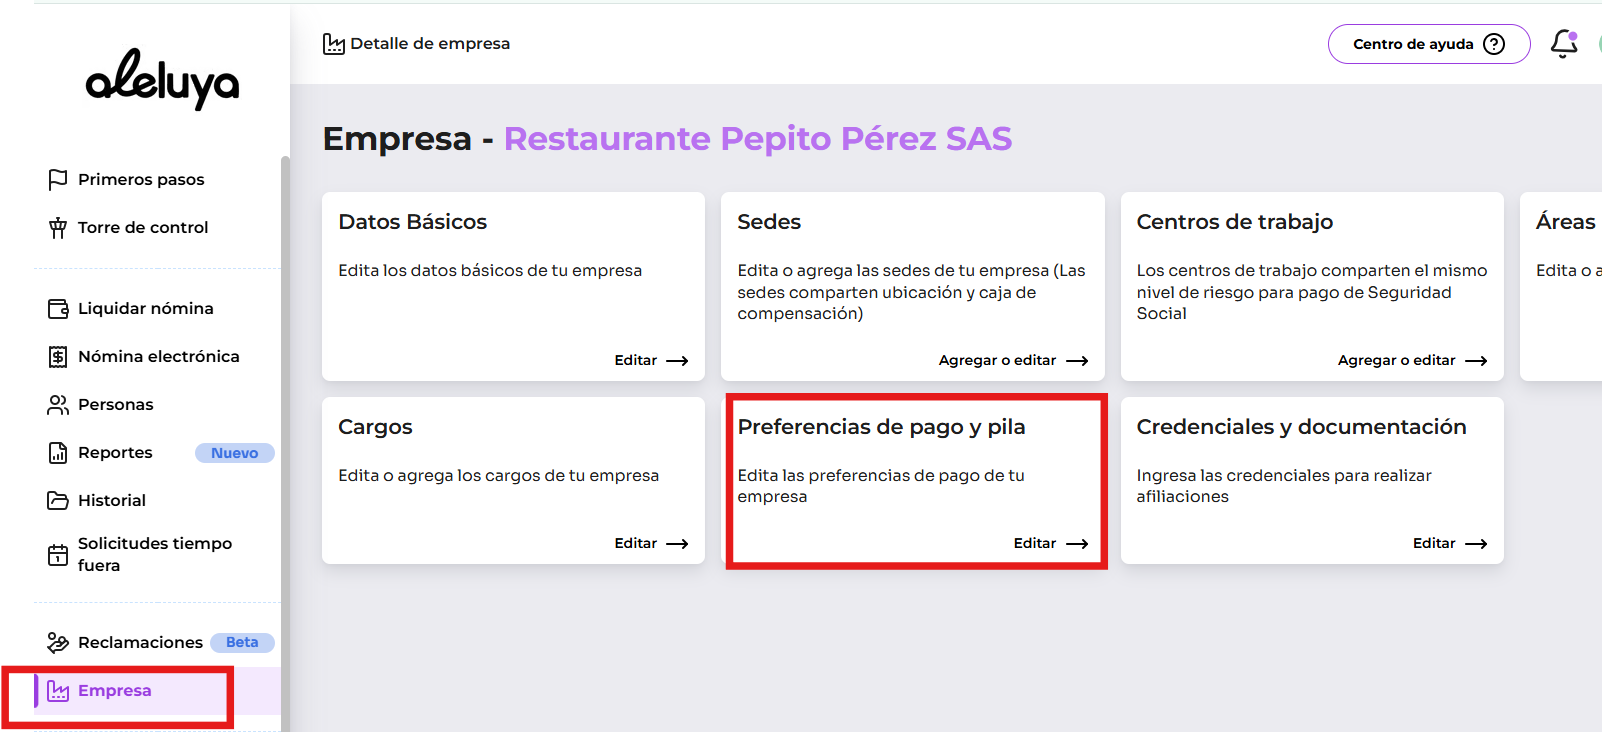Open the Empresa sidebar menu item

tap(114, 691)
